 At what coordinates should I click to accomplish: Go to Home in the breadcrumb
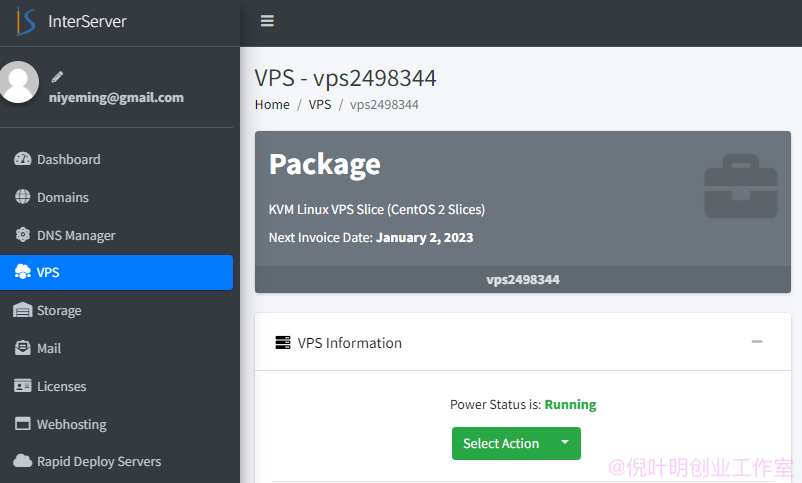tap(272, 104)
